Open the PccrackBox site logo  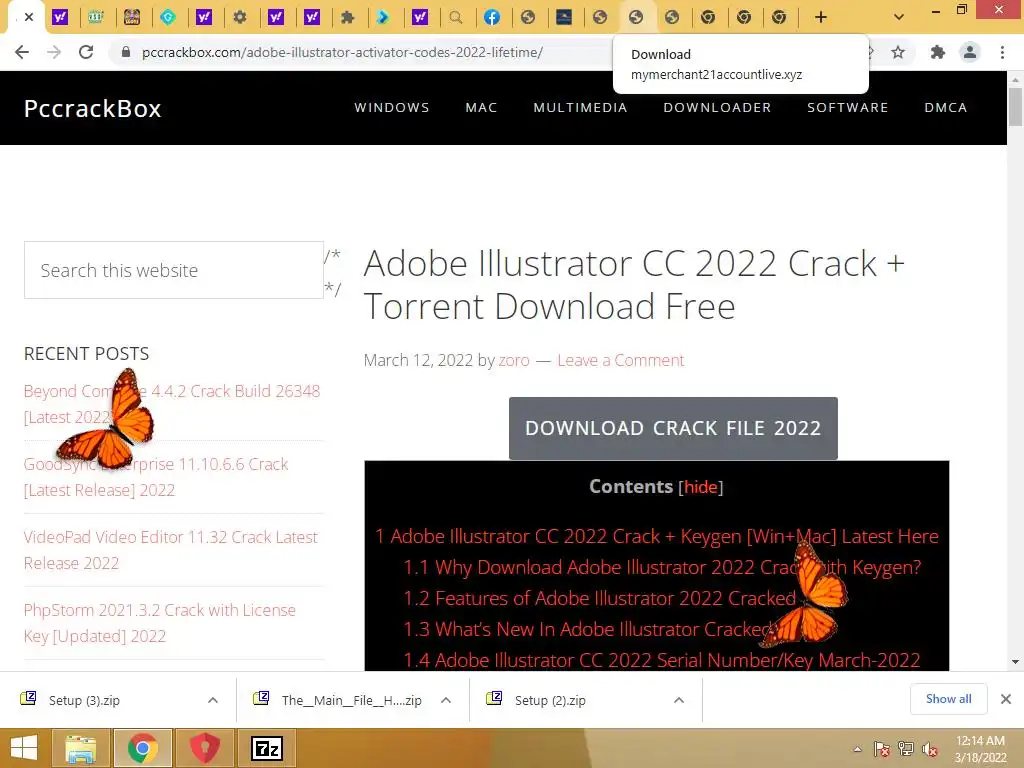[92, 108]
